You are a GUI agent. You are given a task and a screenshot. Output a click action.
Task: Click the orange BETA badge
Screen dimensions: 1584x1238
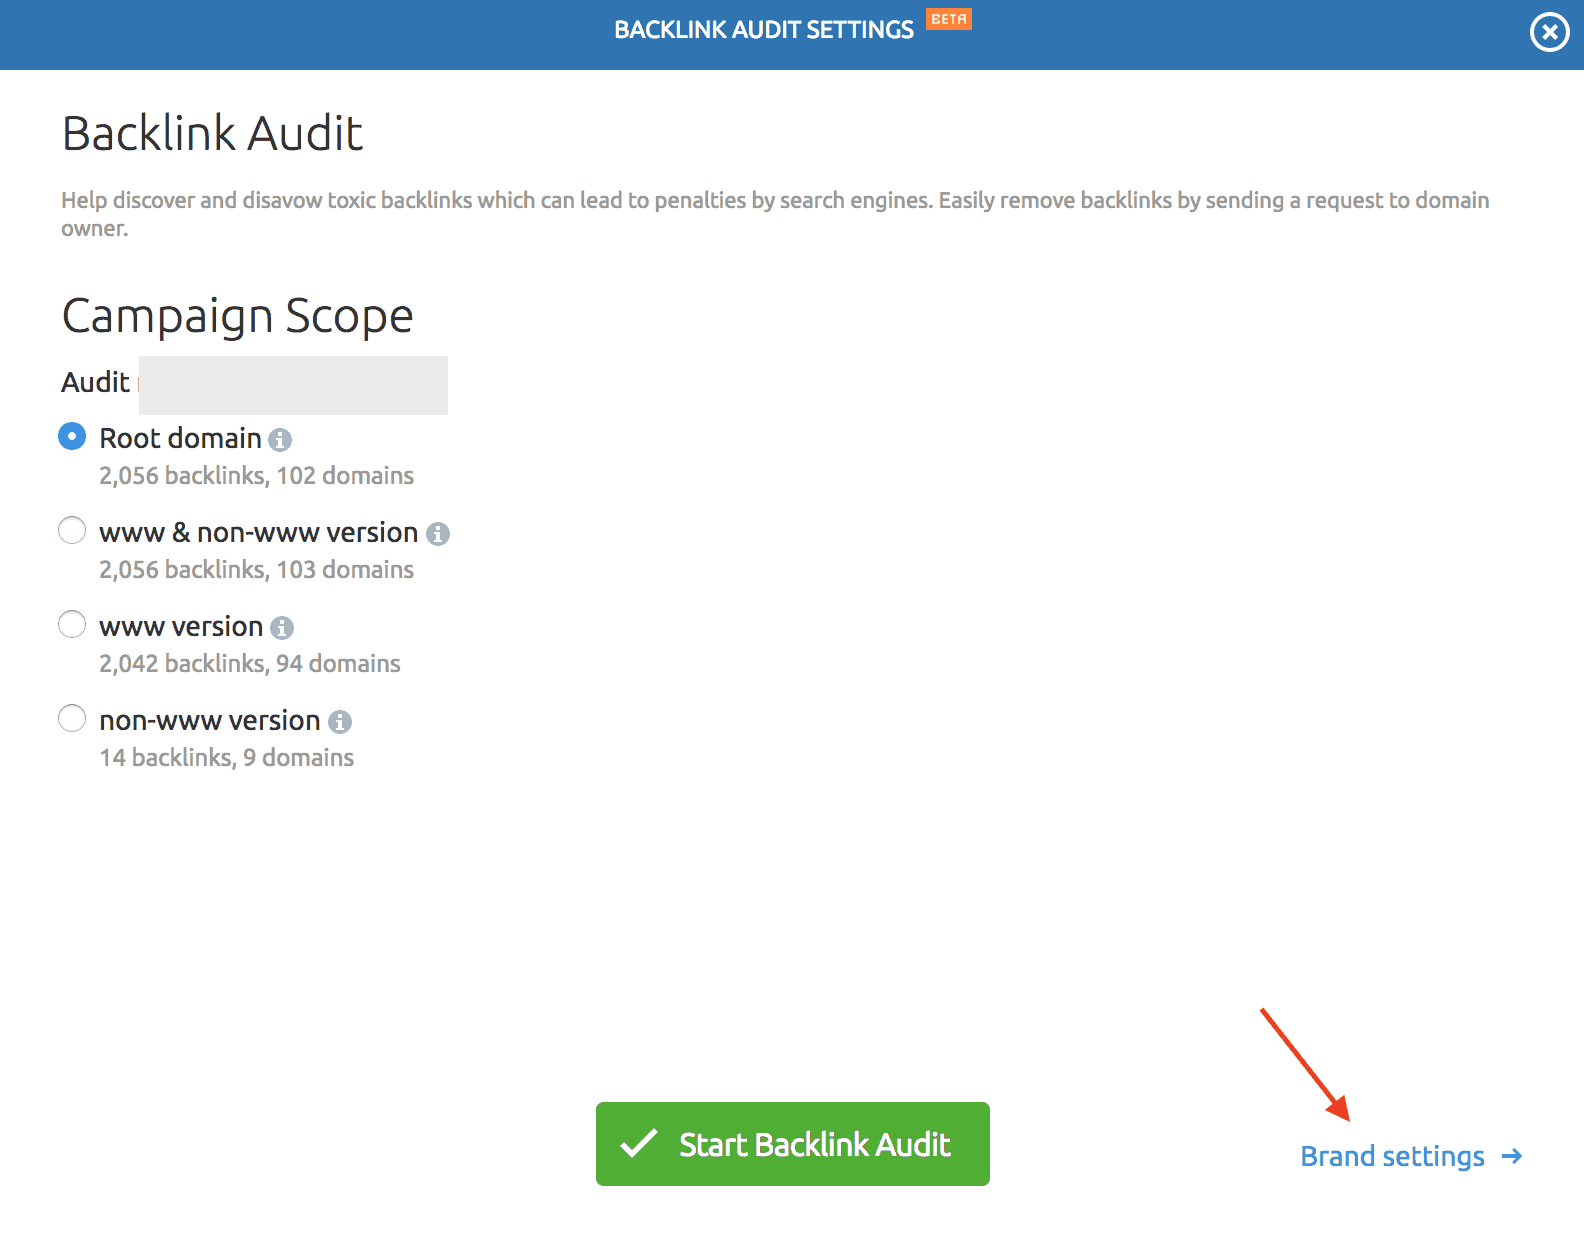(x=948, y=19)
